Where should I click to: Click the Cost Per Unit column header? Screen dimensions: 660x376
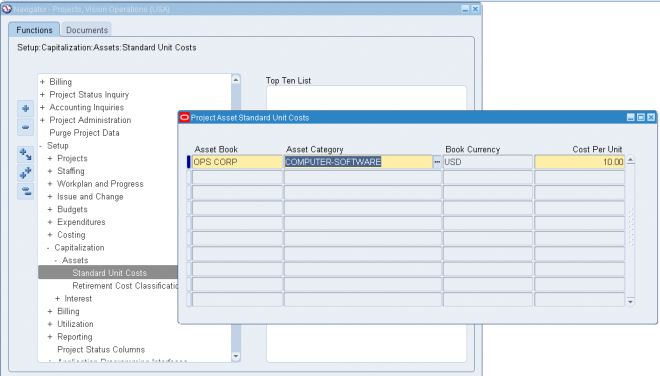(597, 149)
